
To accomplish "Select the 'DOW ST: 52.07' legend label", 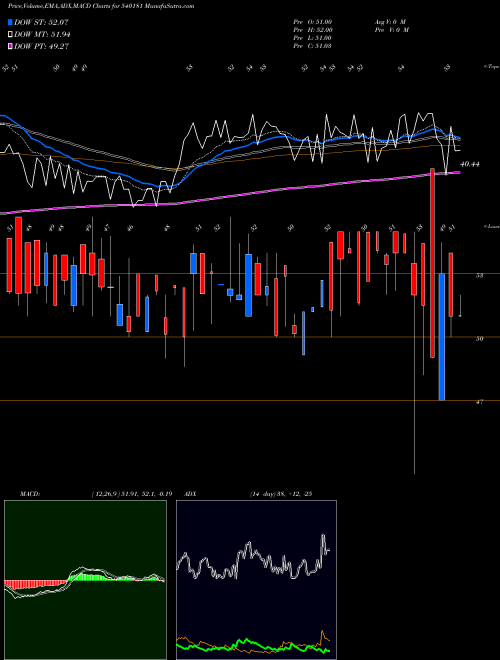I will pos(41,22).
